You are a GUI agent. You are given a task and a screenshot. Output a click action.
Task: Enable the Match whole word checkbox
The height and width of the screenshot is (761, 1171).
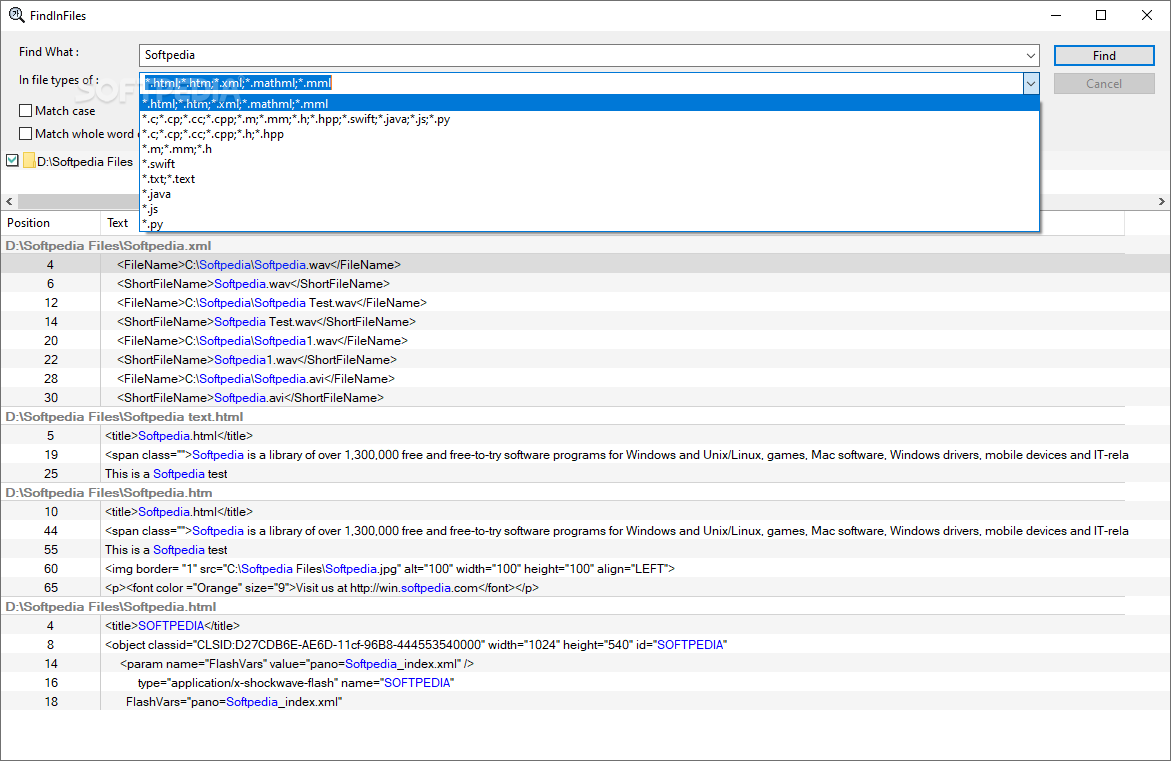(25, 134)
